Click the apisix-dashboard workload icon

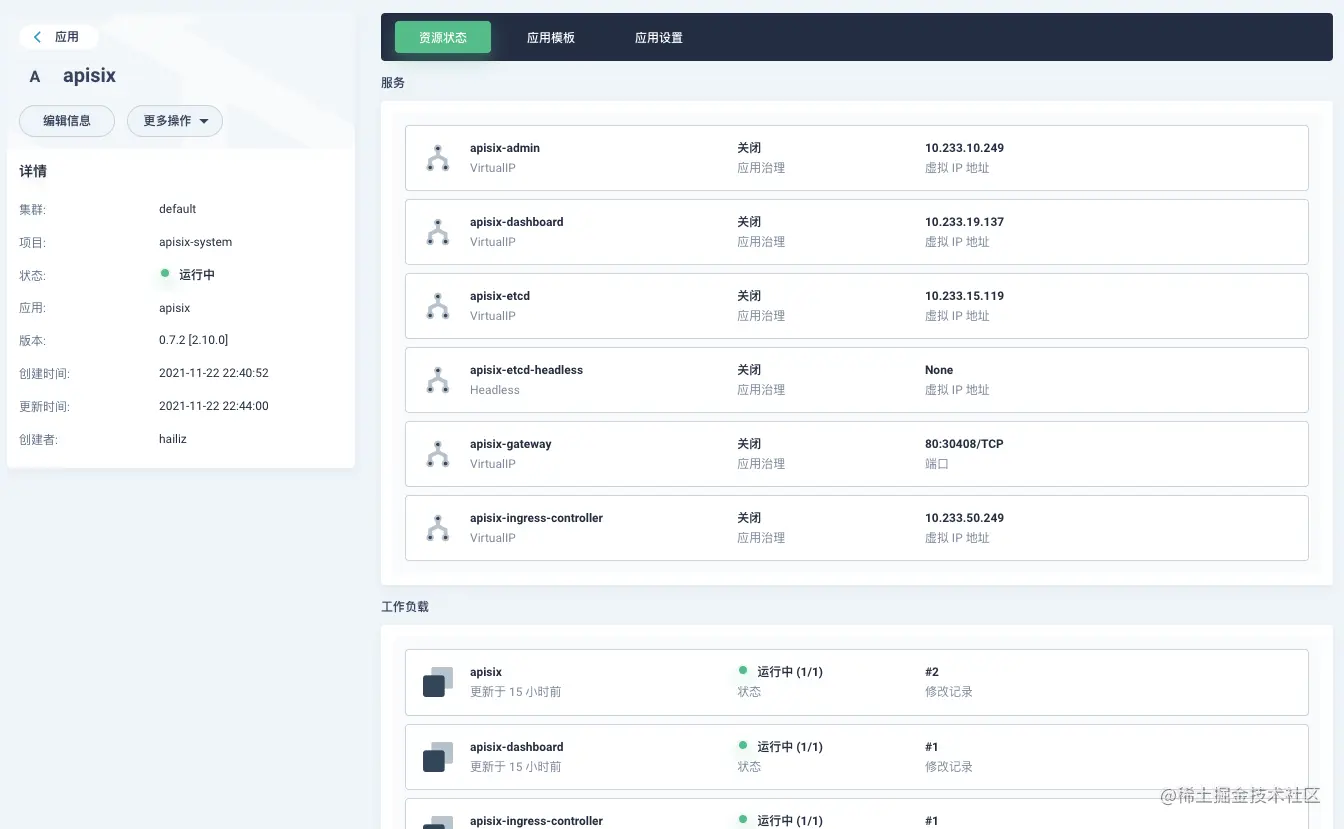[437, 757]
